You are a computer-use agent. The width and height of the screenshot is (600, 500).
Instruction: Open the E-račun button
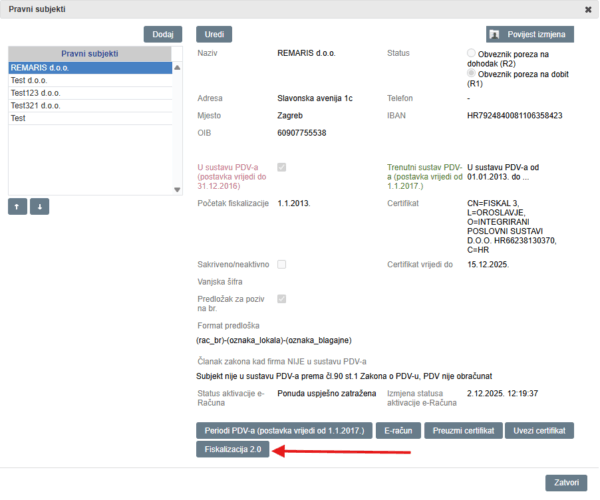tap(398, 430)
